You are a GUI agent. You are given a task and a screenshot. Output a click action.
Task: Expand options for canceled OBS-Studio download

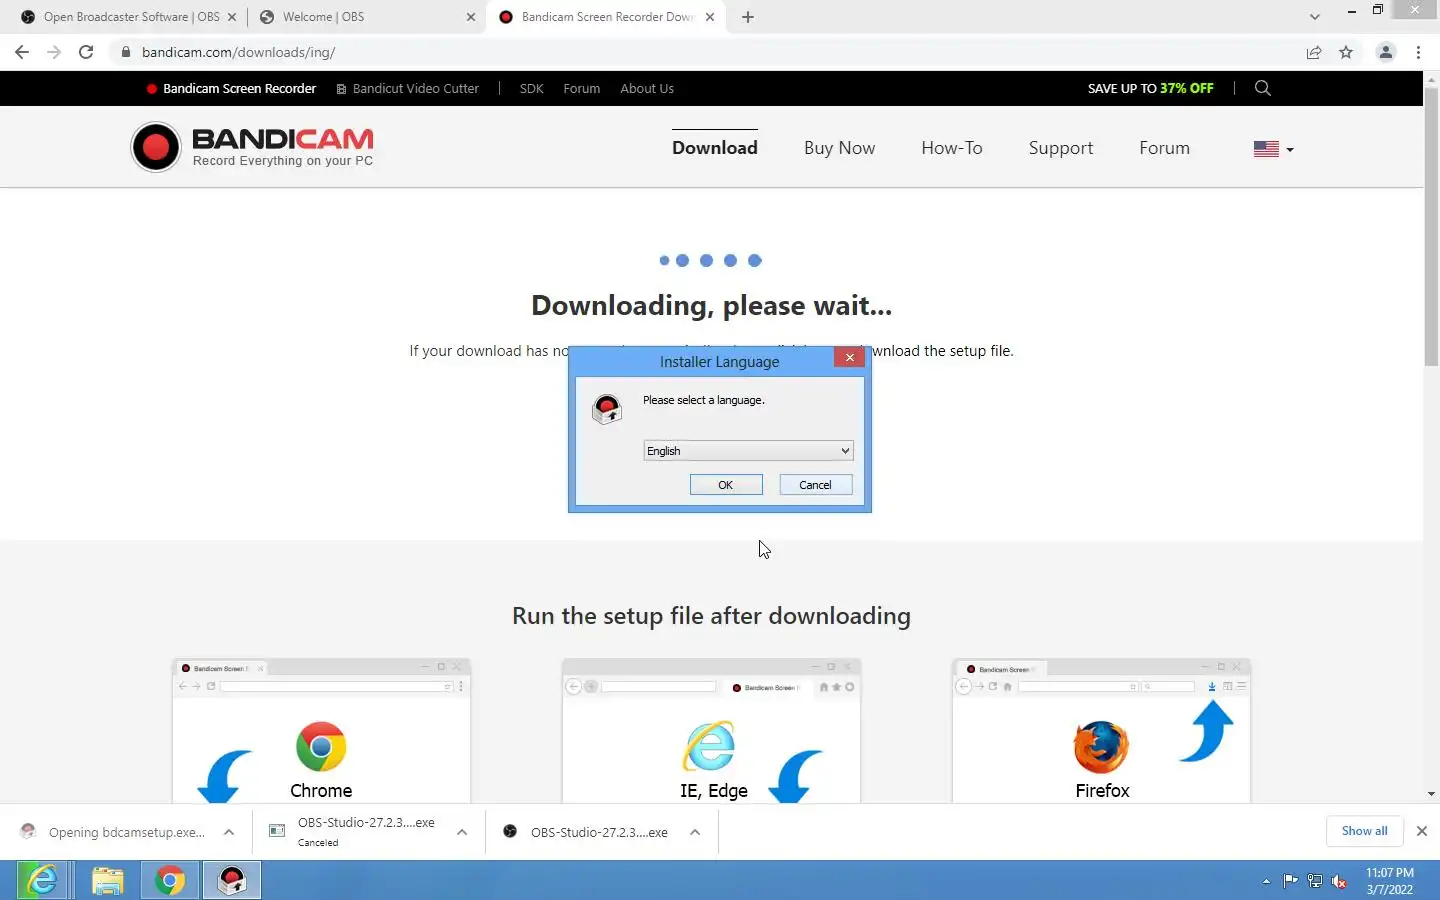(462, 832)
